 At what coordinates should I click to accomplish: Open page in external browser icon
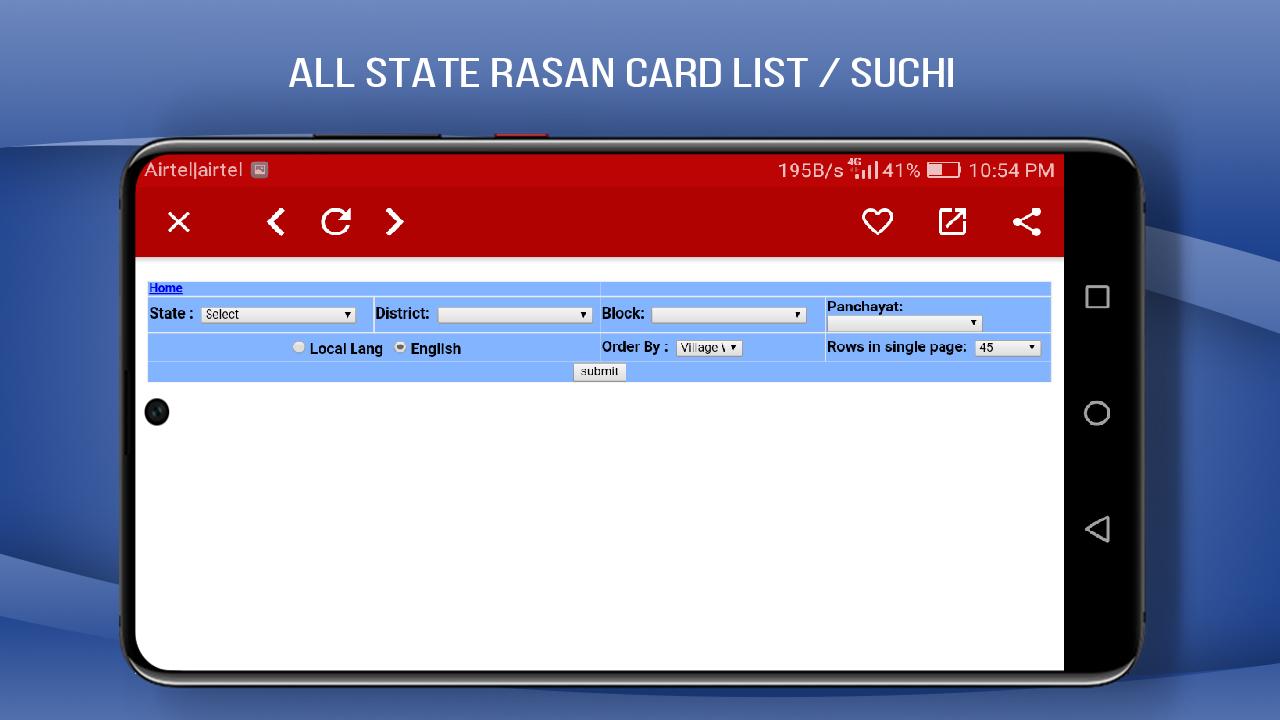(952, 222)
